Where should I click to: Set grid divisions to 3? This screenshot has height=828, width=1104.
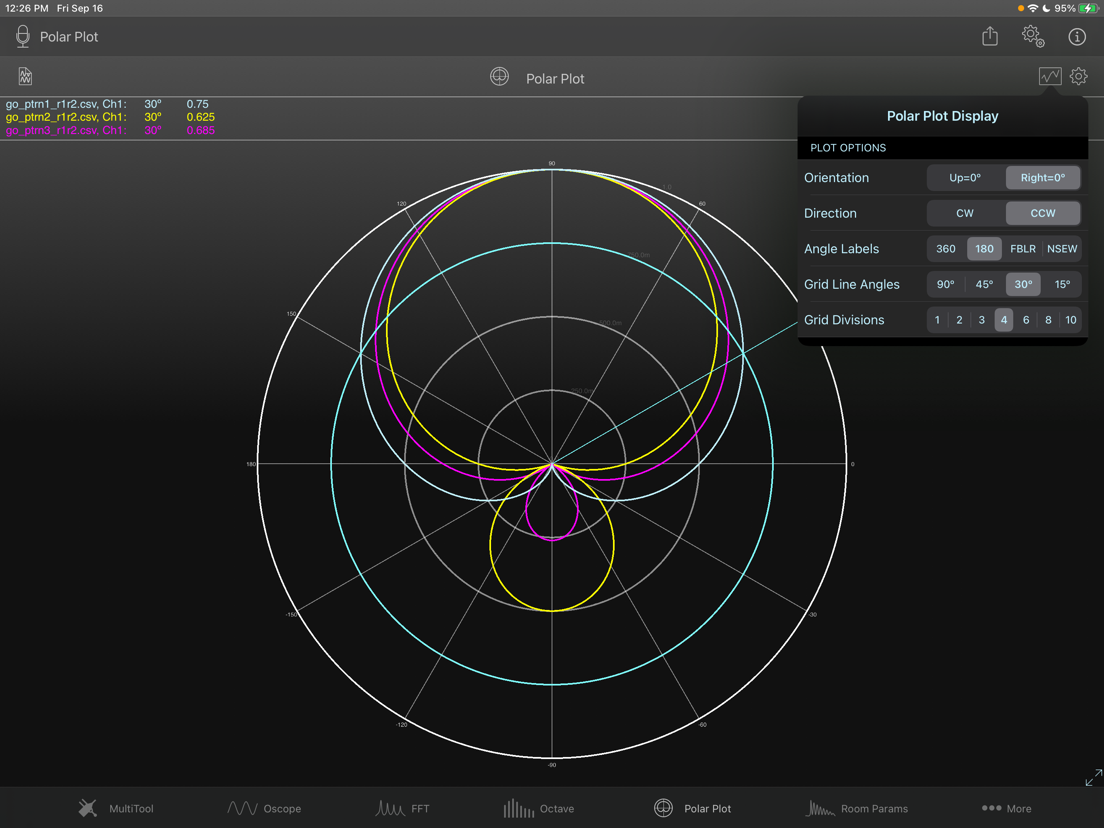click(x=981, y=320)
